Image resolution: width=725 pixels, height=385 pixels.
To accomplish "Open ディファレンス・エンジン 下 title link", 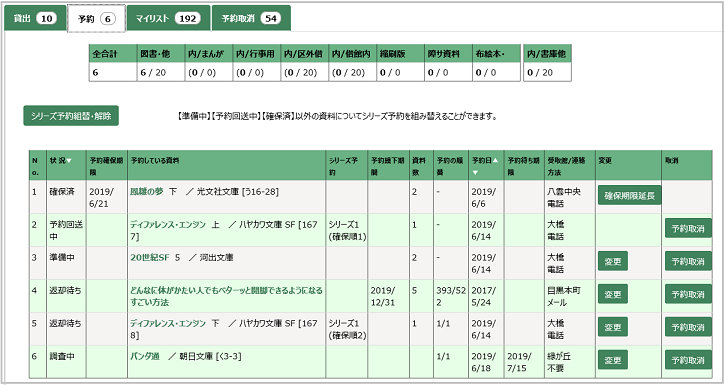I will (x=168, y=324).
